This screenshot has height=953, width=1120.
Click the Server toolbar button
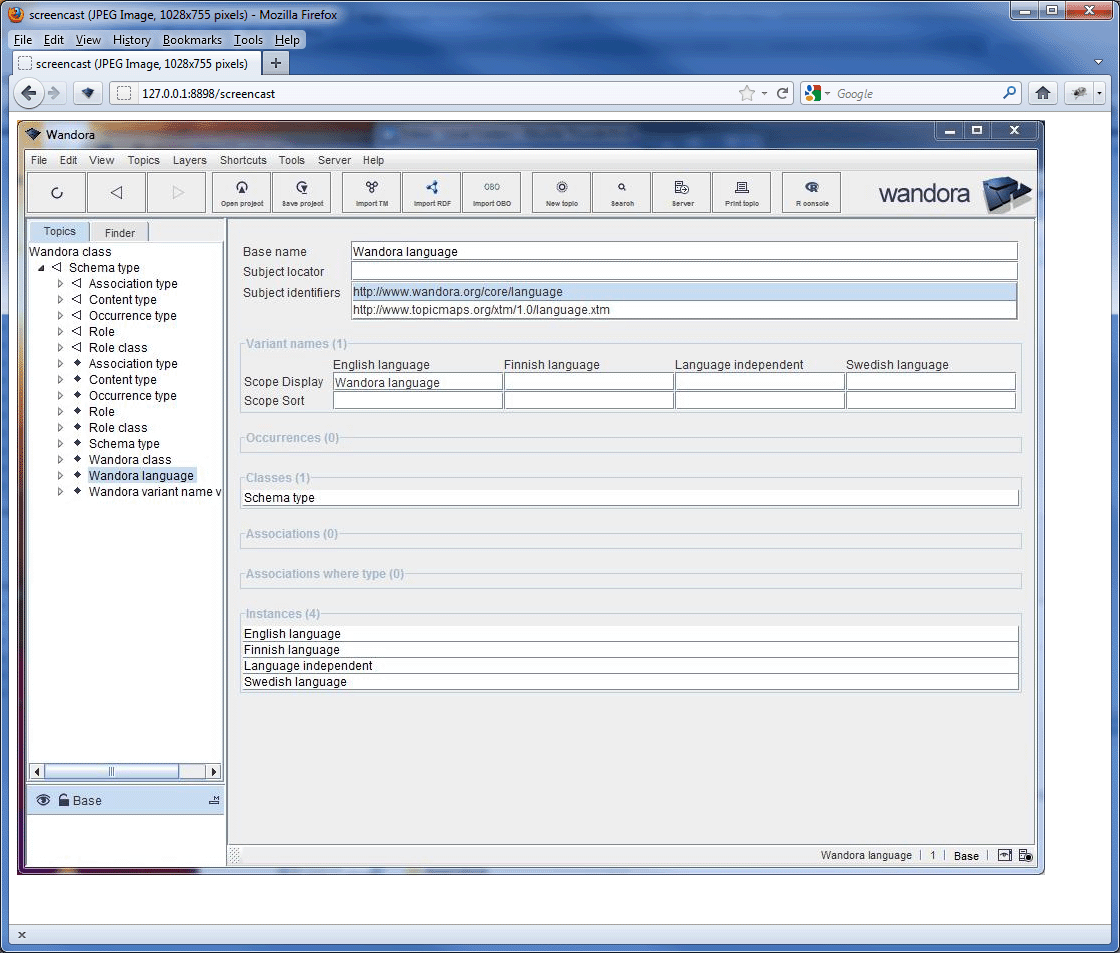tap(681, 192)
